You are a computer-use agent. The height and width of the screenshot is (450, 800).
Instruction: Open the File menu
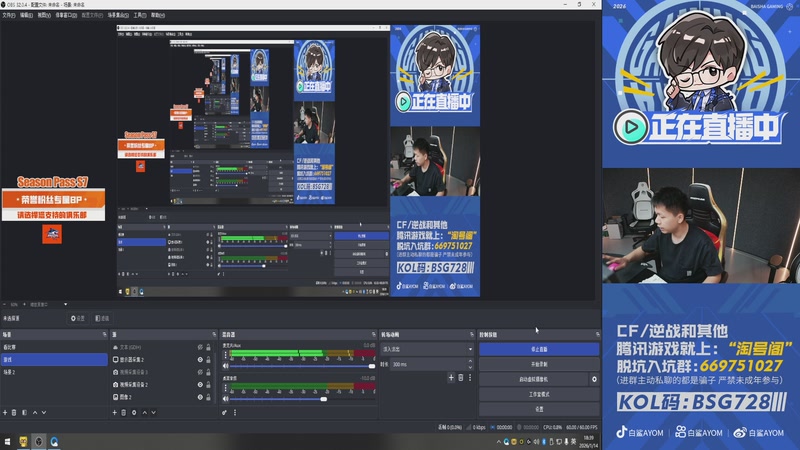(x=8, y=15)
